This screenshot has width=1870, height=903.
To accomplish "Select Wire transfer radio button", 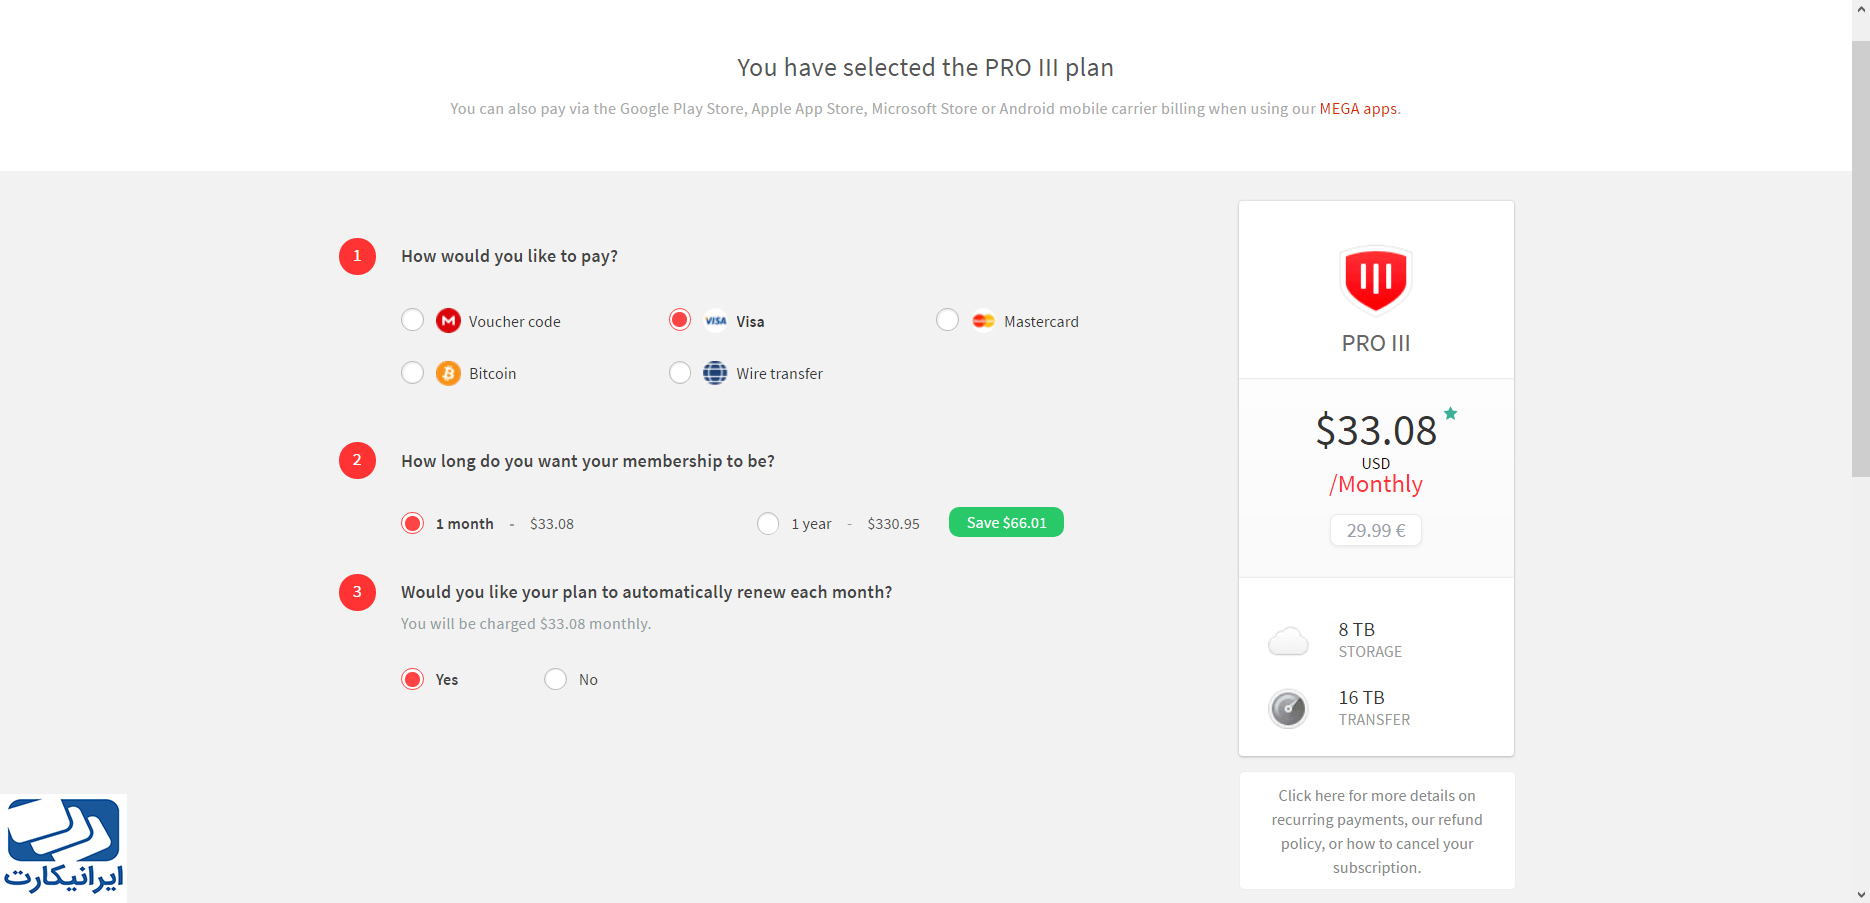I will click(x=680, y=373).
